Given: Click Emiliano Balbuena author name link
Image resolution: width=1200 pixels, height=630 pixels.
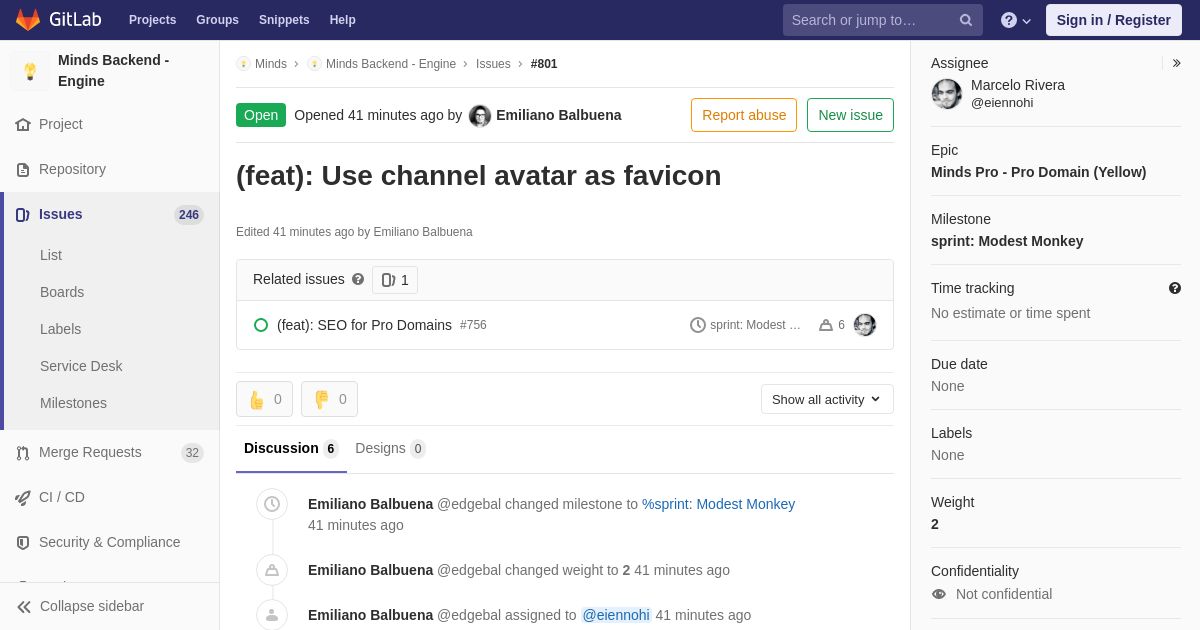Looking at the screenshot, I should click(x=559, y=115).
